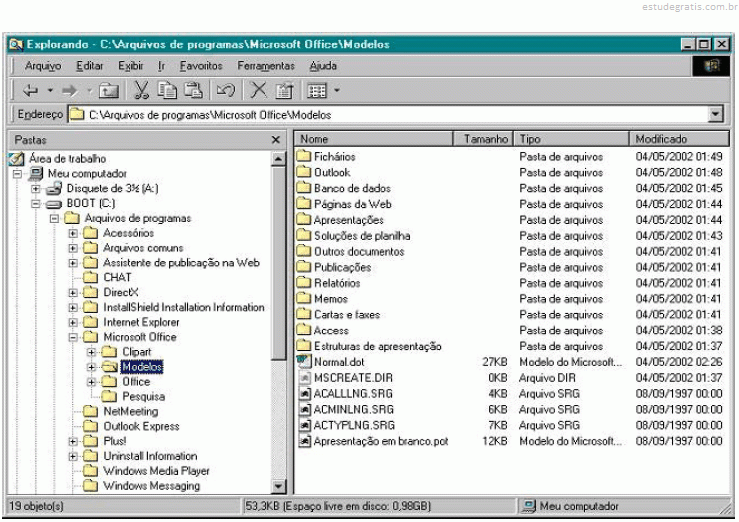Select Internet Explorer folder in tree

[x=141, y=322]
